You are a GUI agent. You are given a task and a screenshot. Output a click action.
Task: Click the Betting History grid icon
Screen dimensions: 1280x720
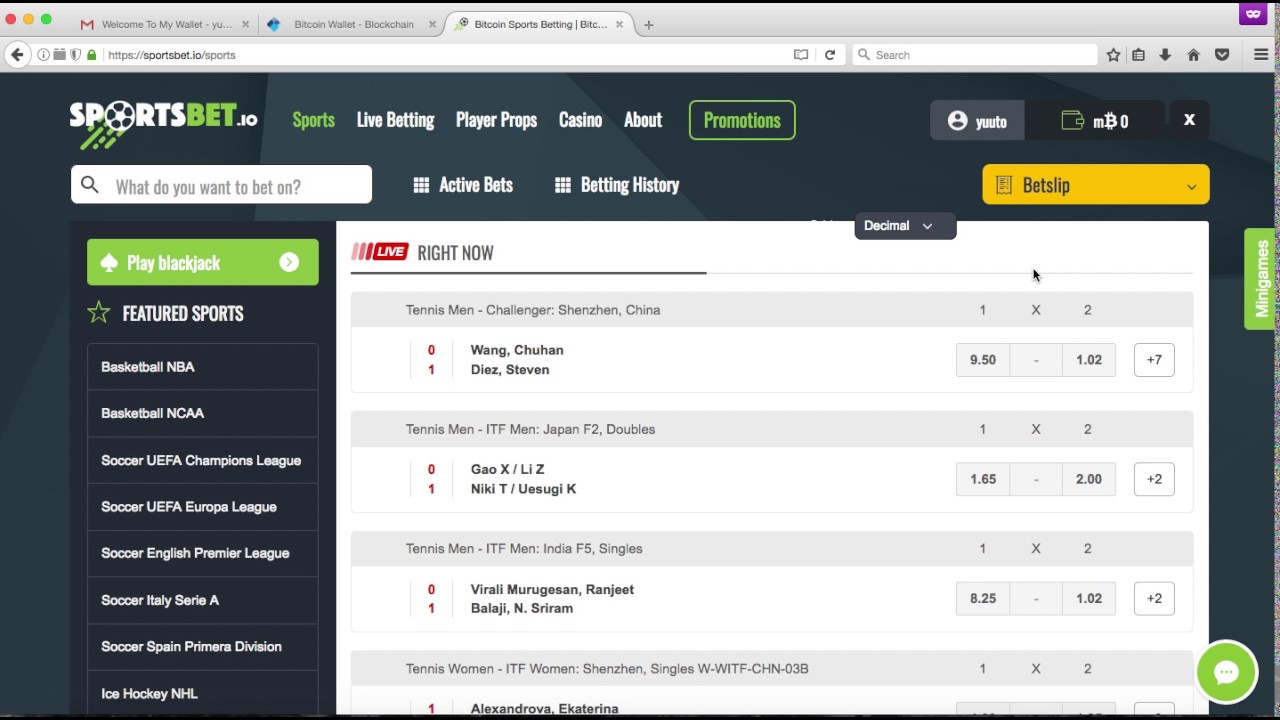point(563,185)
